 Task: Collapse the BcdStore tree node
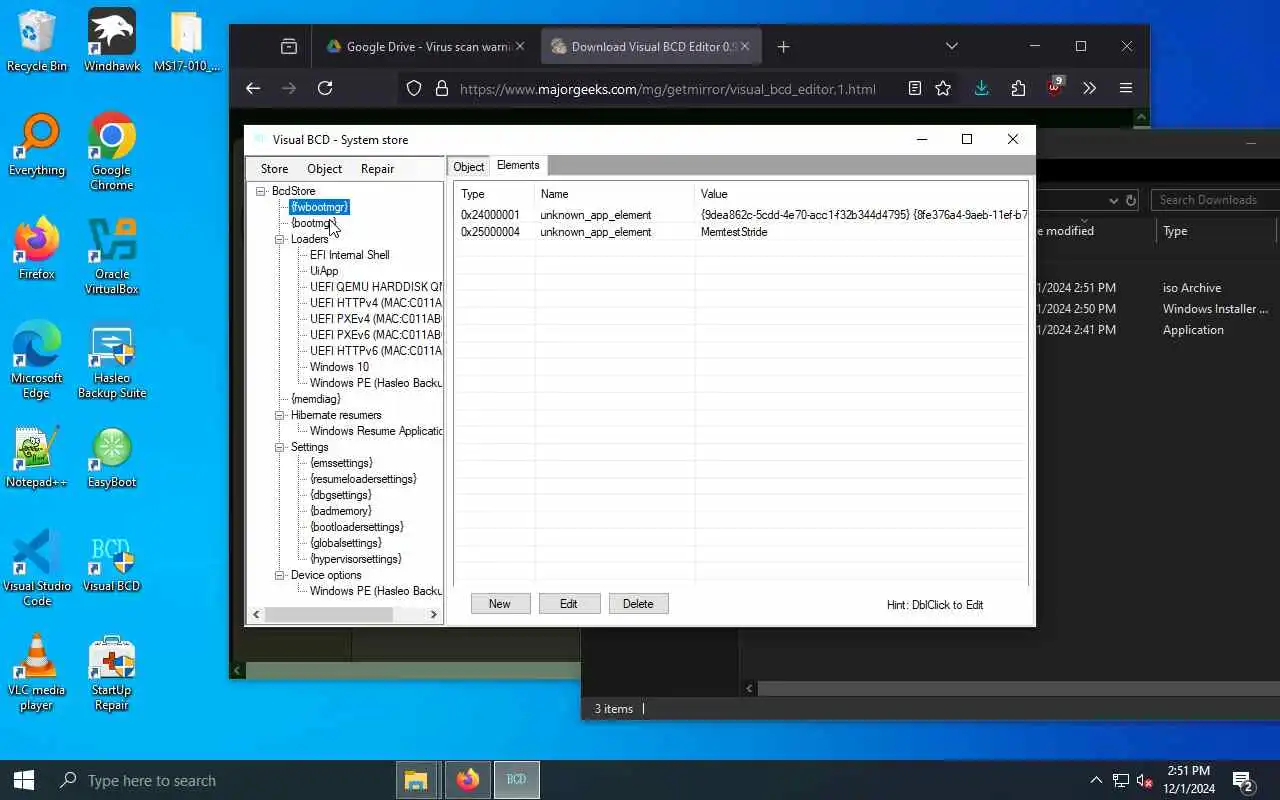pos(261,191)
